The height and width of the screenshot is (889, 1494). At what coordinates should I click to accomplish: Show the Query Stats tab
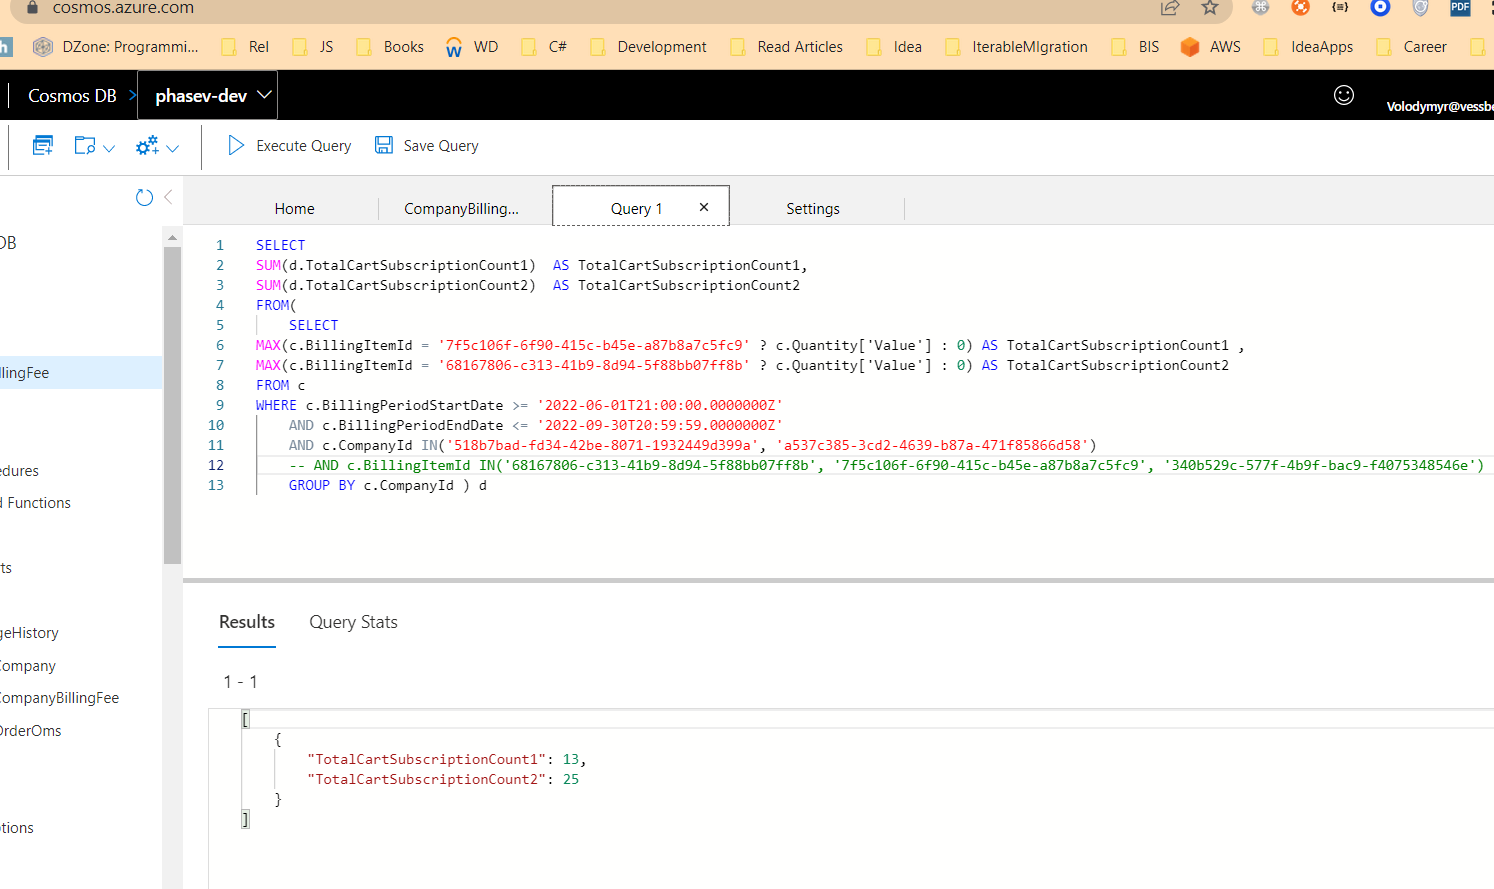(x=353, y=622)
